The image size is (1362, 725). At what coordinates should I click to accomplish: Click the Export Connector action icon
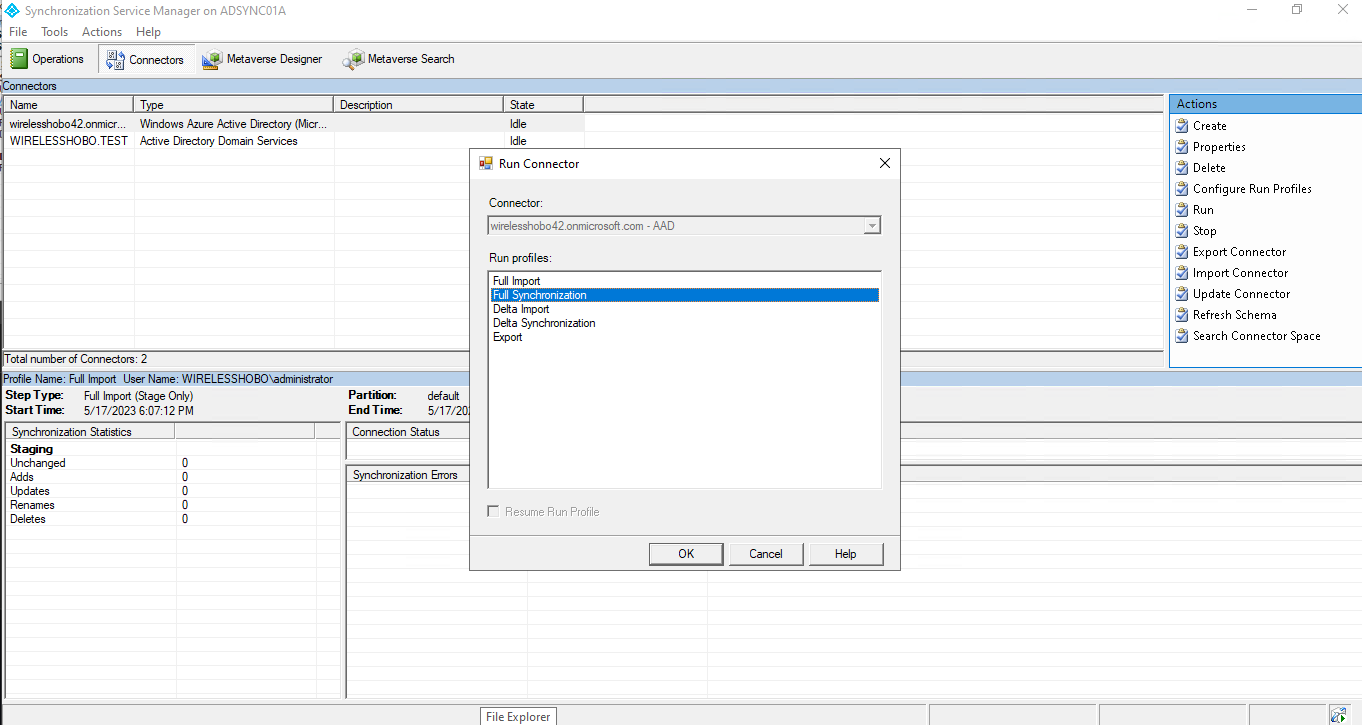point(1181,252)
